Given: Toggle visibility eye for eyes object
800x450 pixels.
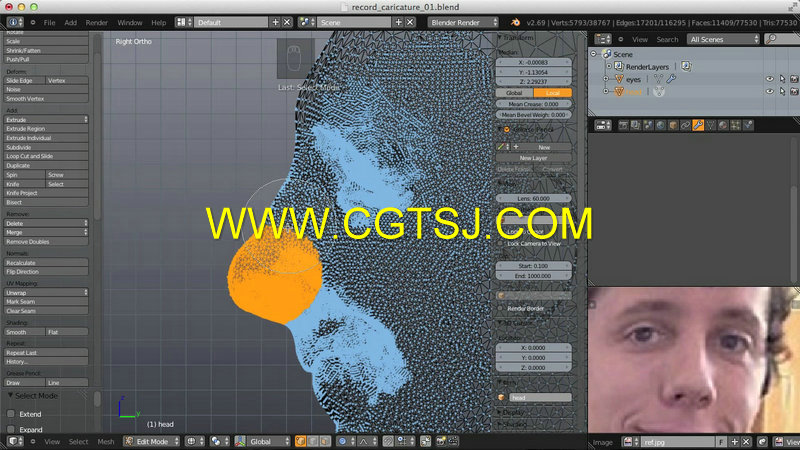Looking at the screenshot, I should click(x=769, y=79).
